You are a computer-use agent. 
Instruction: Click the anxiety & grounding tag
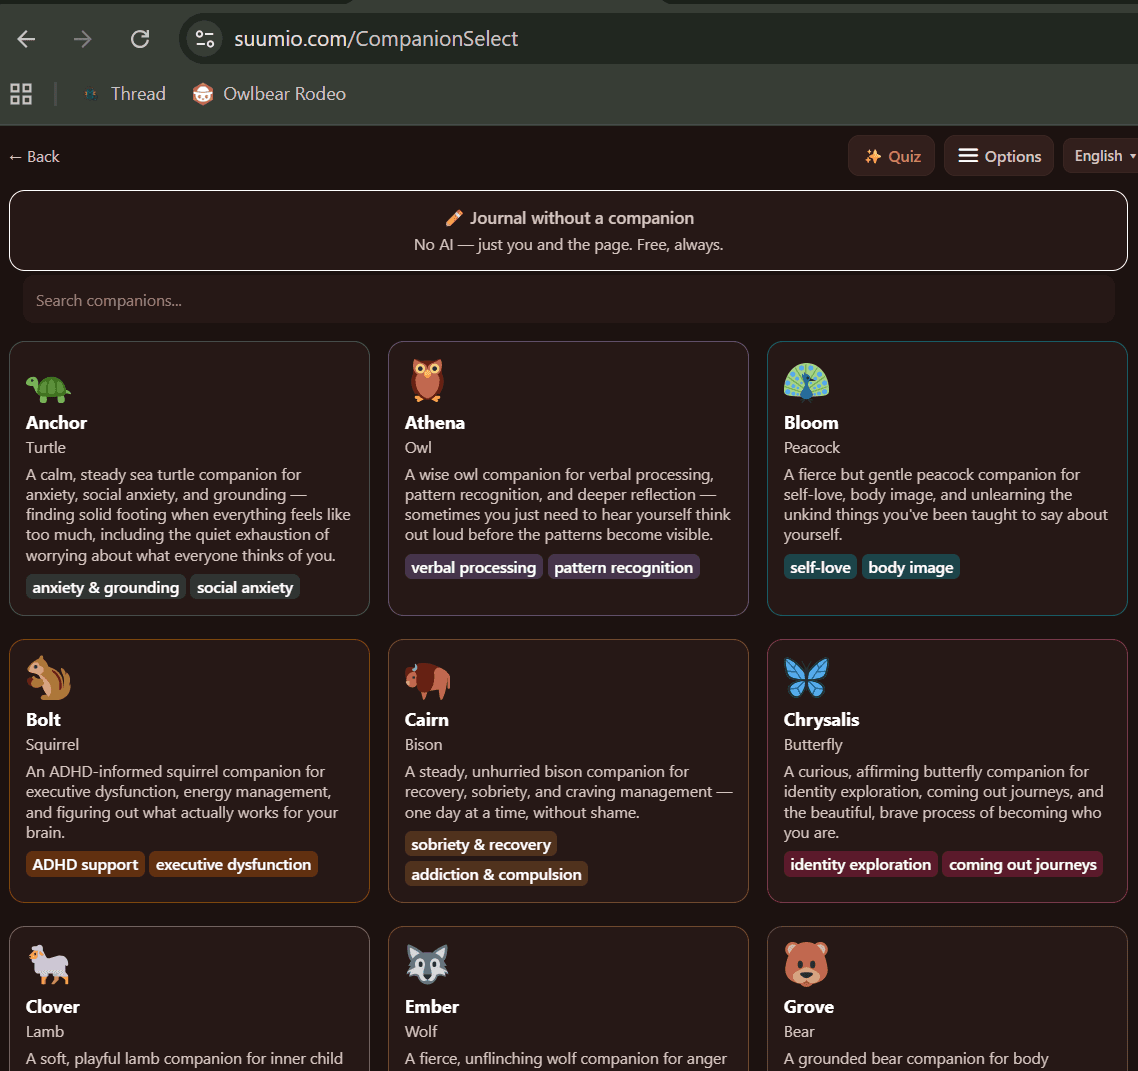(106, 588)
